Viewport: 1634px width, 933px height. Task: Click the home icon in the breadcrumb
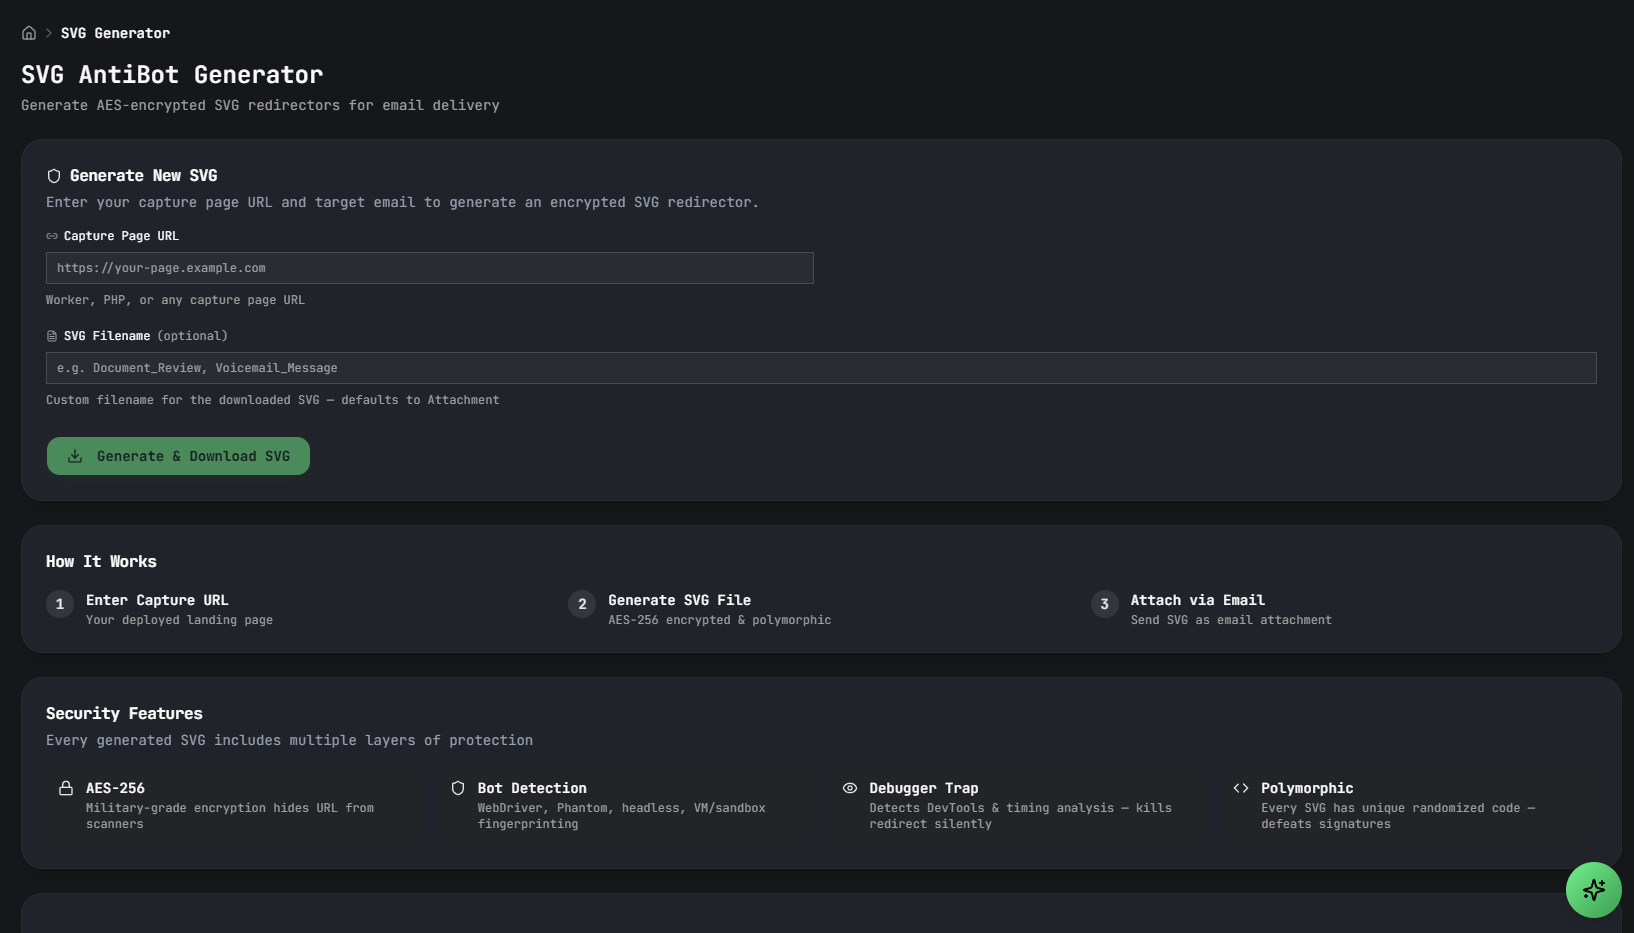(x=29, y=33)
